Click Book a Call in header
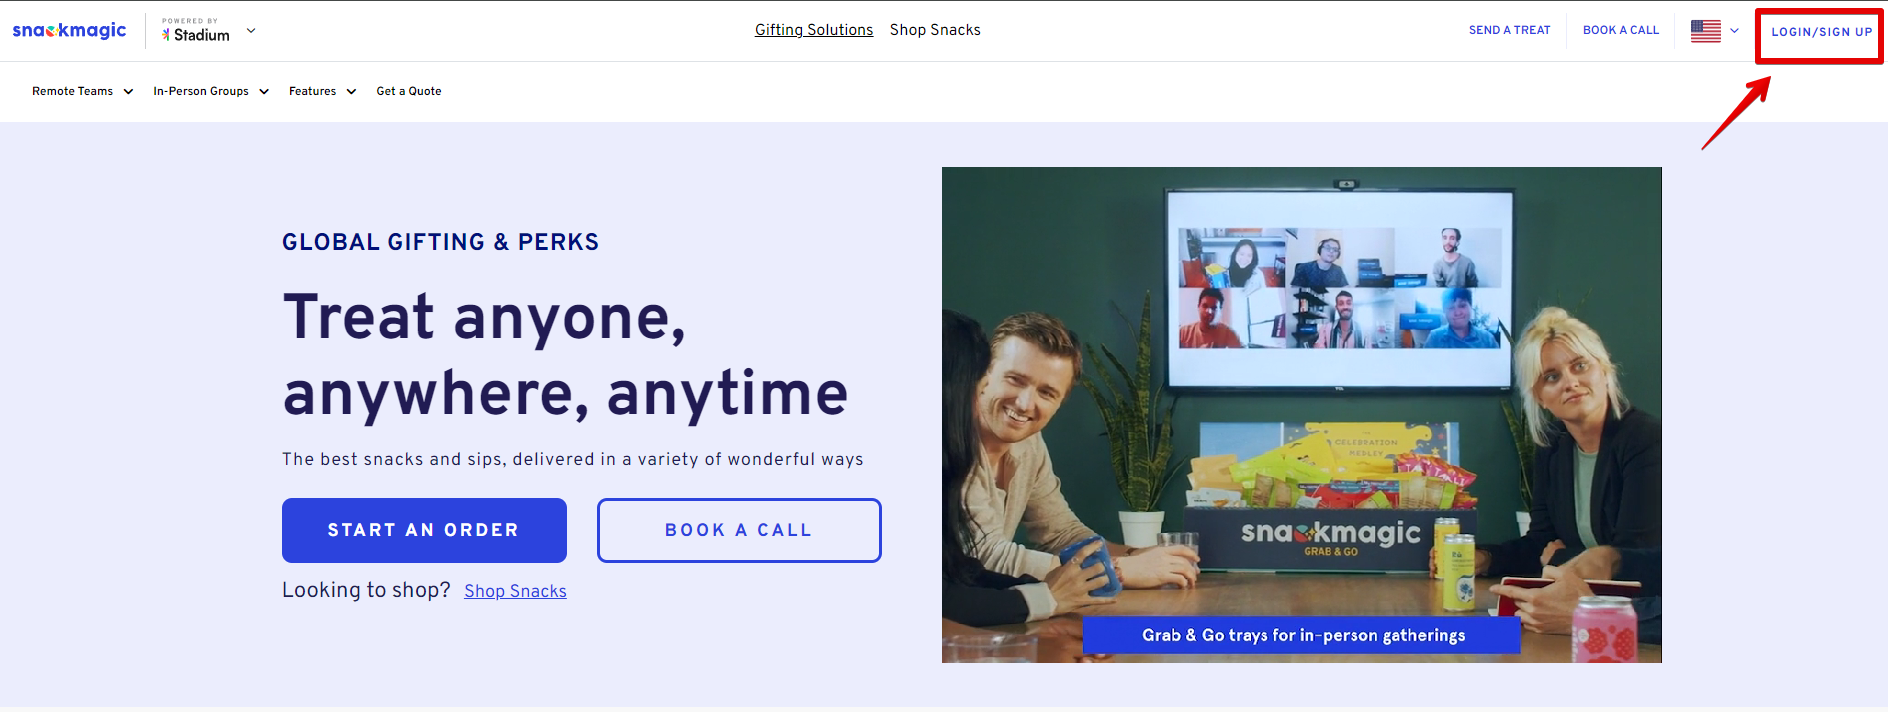 tap(1621, 30)
